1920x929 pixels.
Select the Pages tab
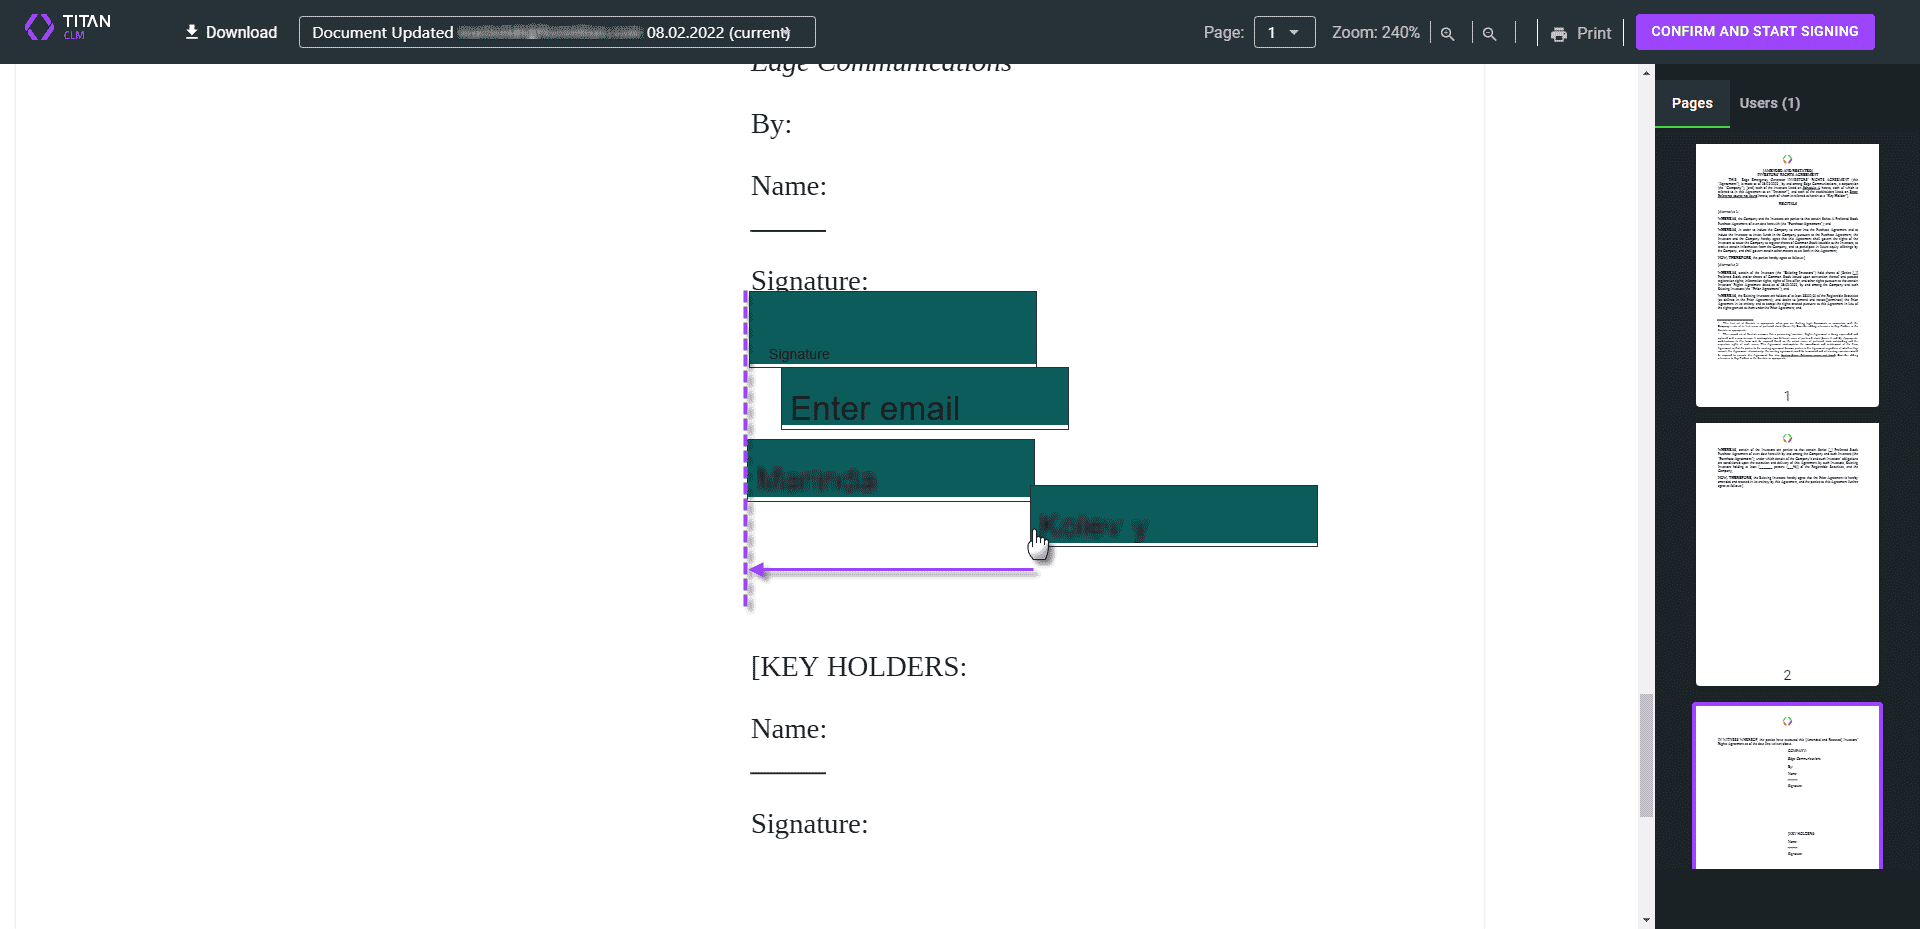[x=1691, y=103]
